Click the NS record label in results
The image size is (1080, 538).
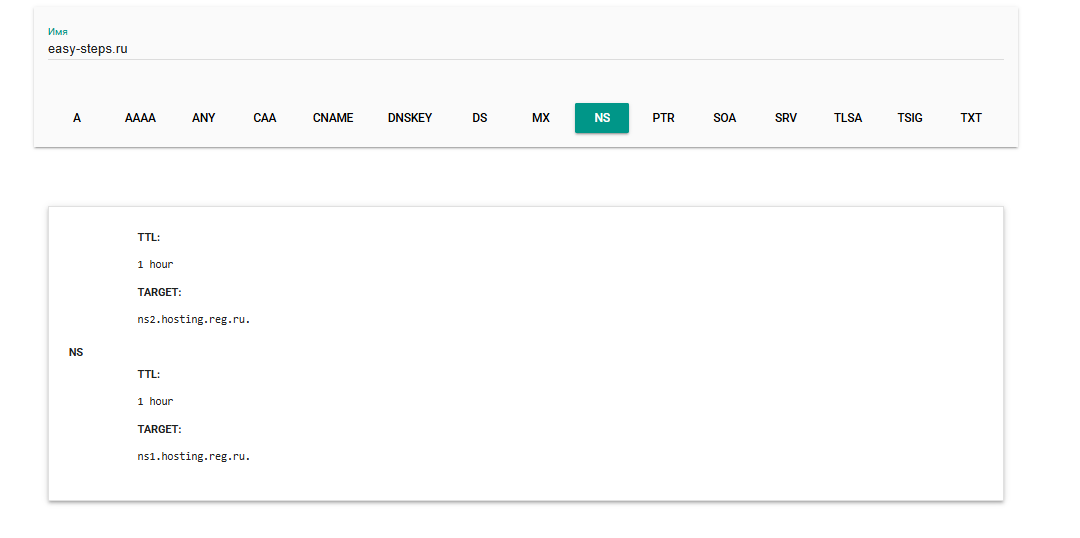coord(76,352)
